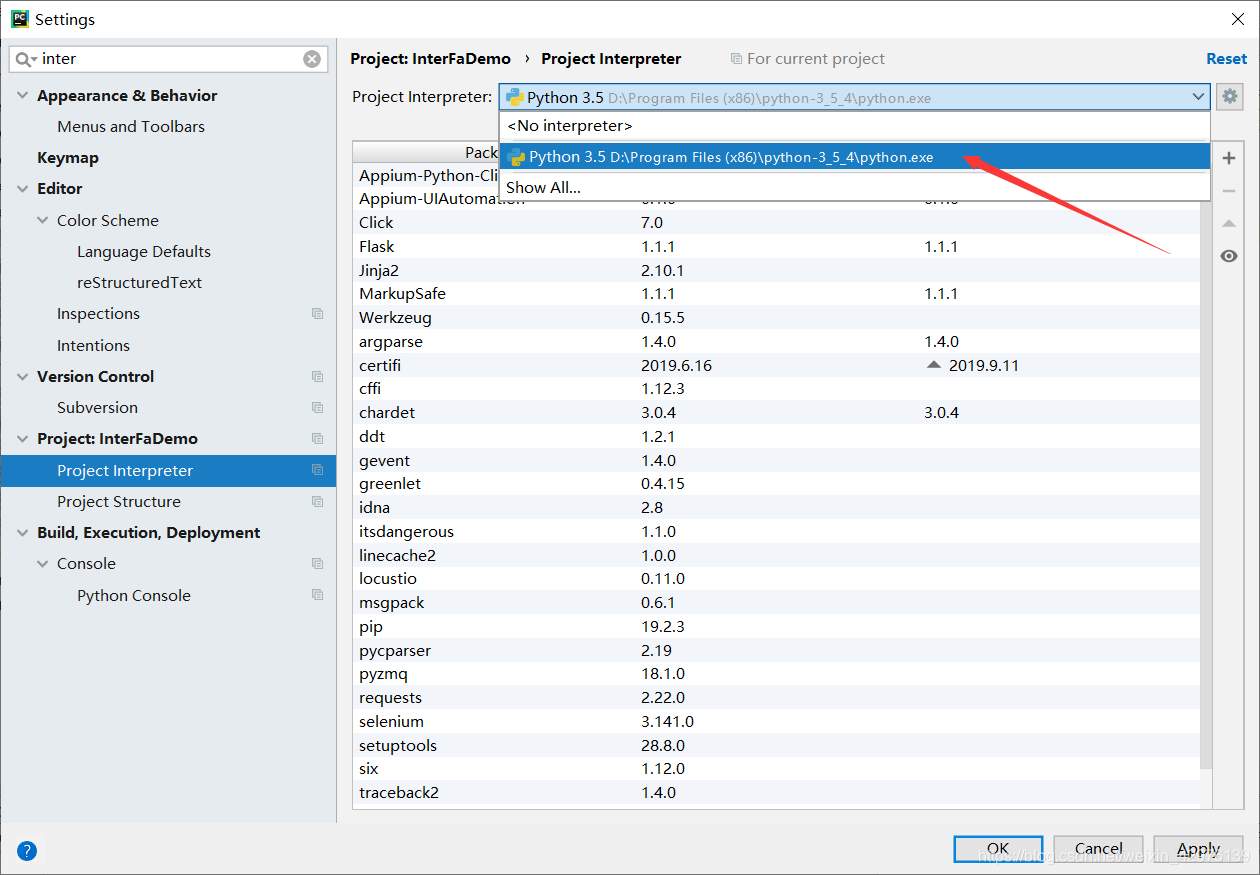Click the Apply button
This screenshot has height=875, width=1260.
(1198, 849)
